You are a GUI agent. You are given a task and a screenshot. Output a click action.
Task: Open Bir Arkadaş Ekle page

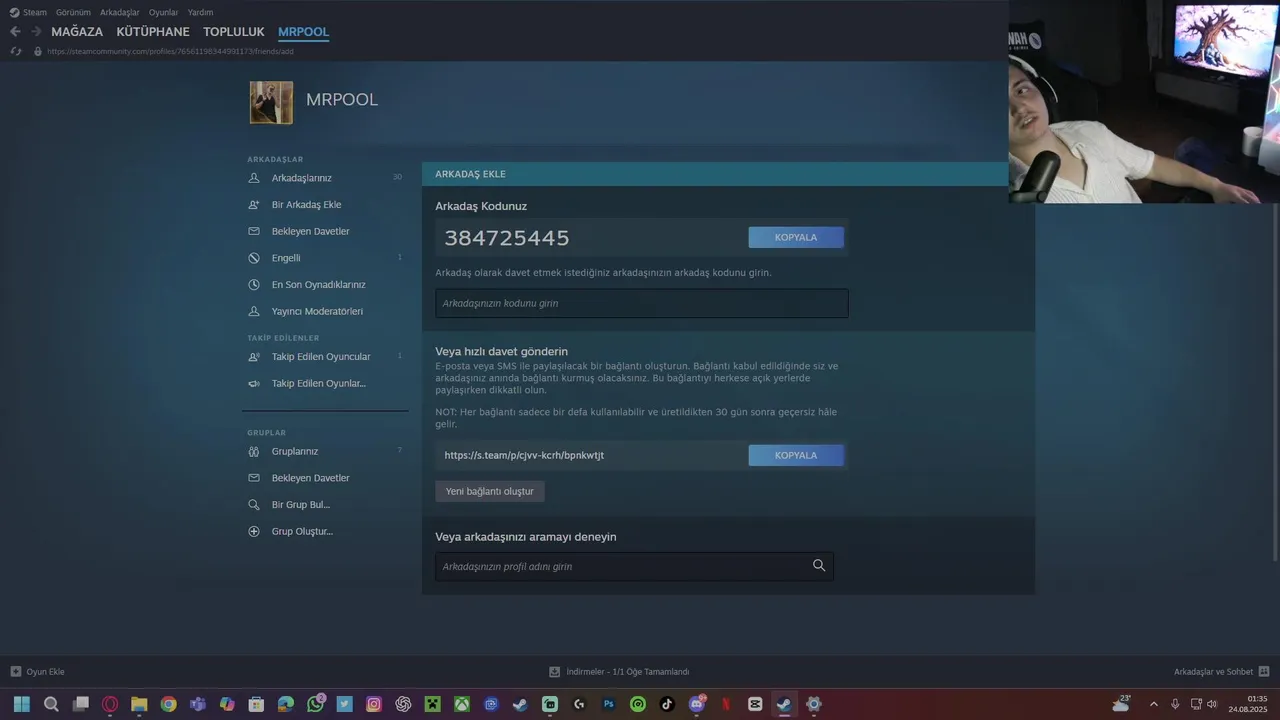(307, 205)
